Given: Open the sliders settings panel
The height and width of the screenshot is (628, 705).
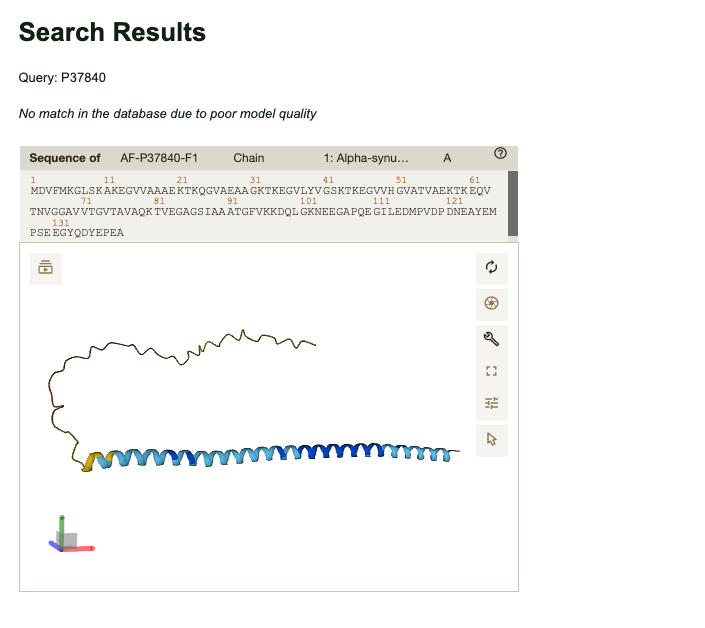Looking at the screenshot, I should [x=491, y=403].
